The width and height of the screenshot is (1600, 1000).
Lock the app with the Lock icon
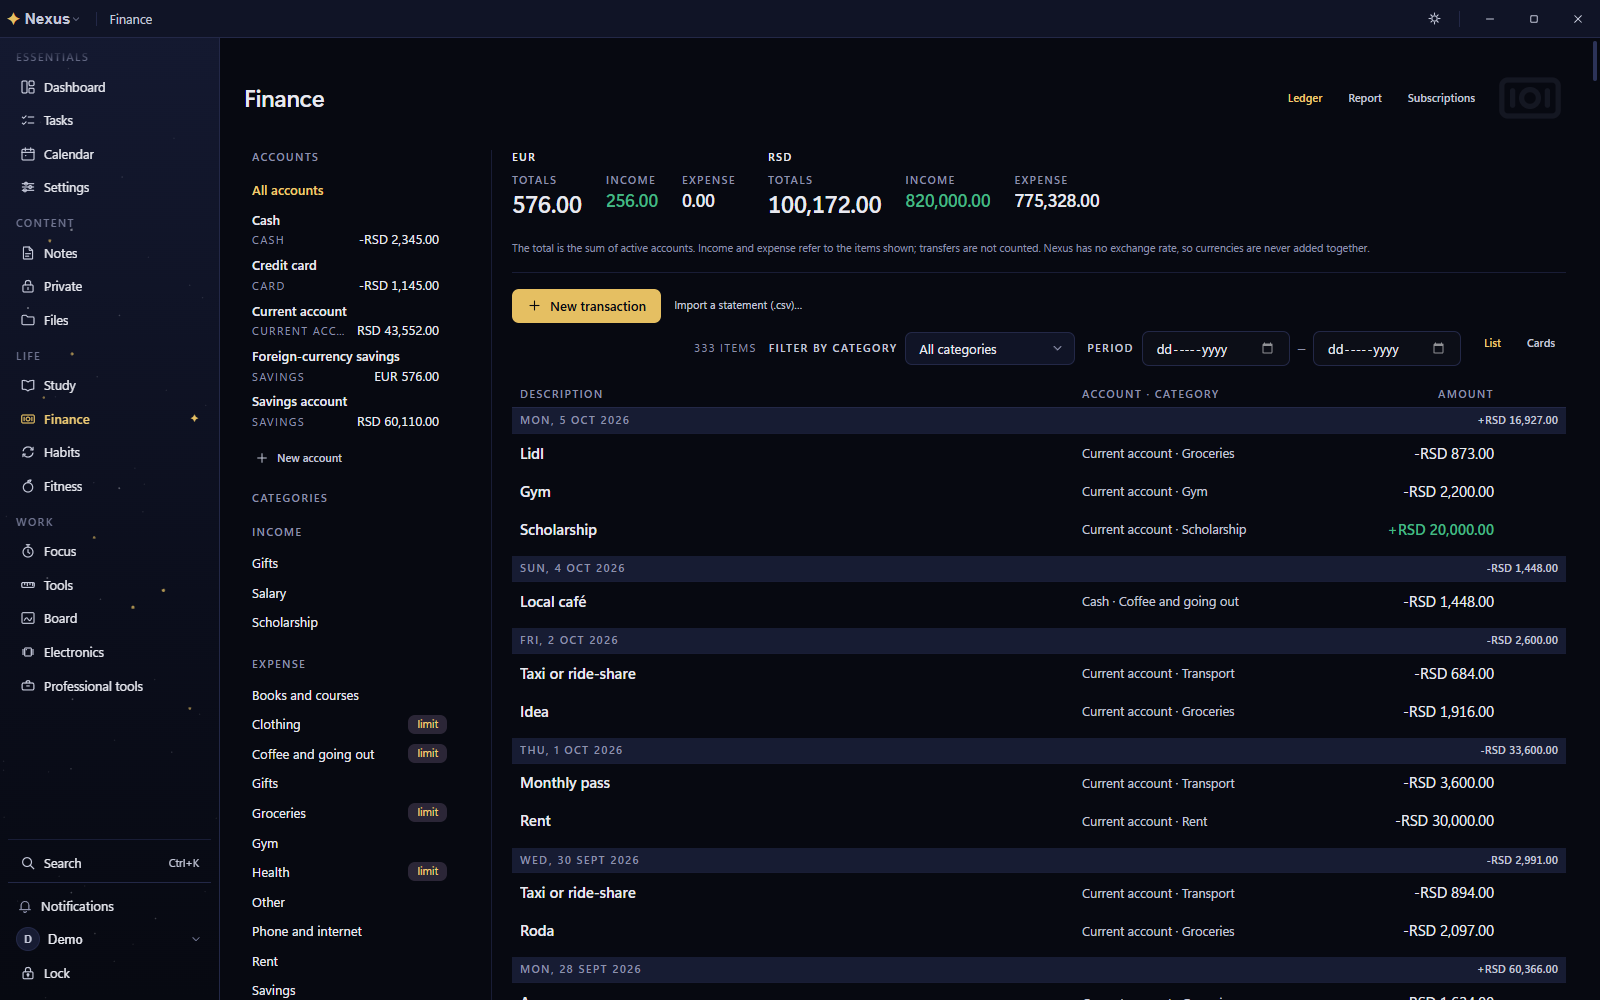[x=28, y=973]
